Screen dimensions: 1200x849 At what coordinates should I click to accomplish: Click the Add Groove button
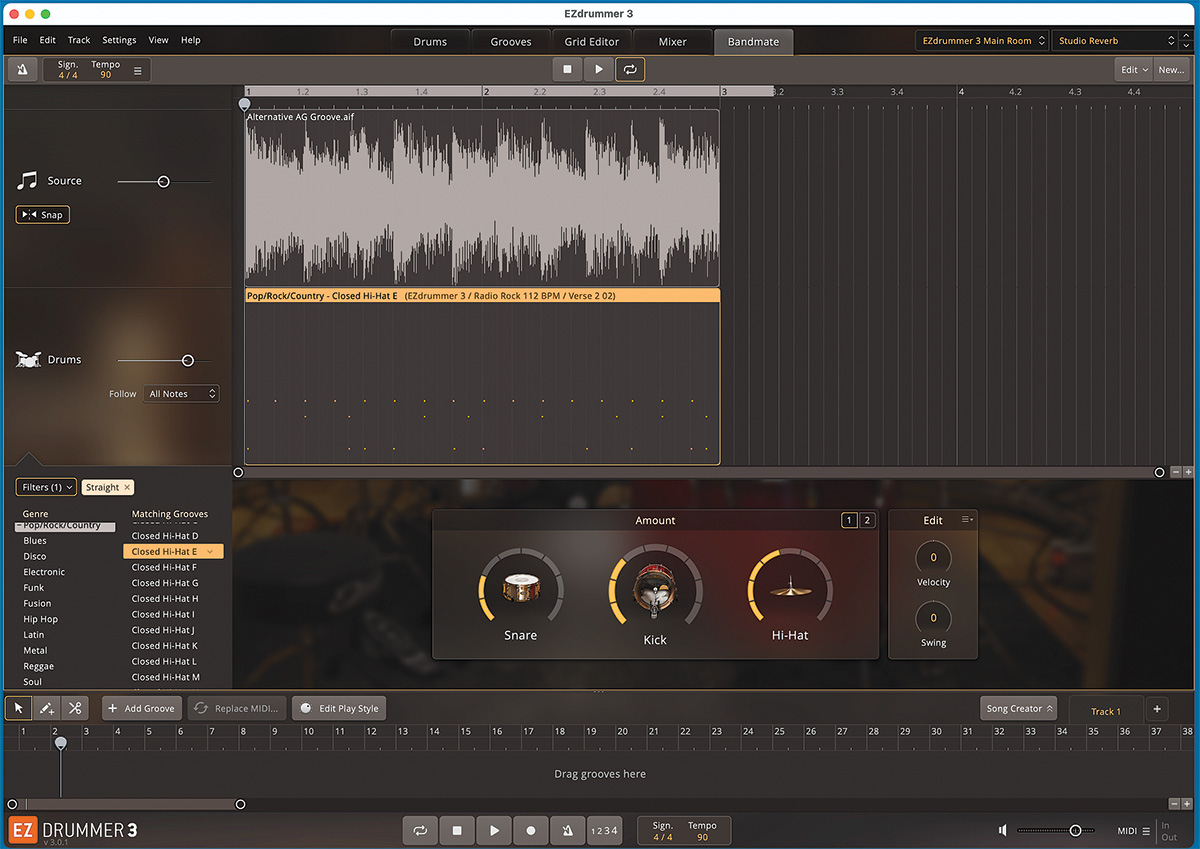(x=141, y=708)
